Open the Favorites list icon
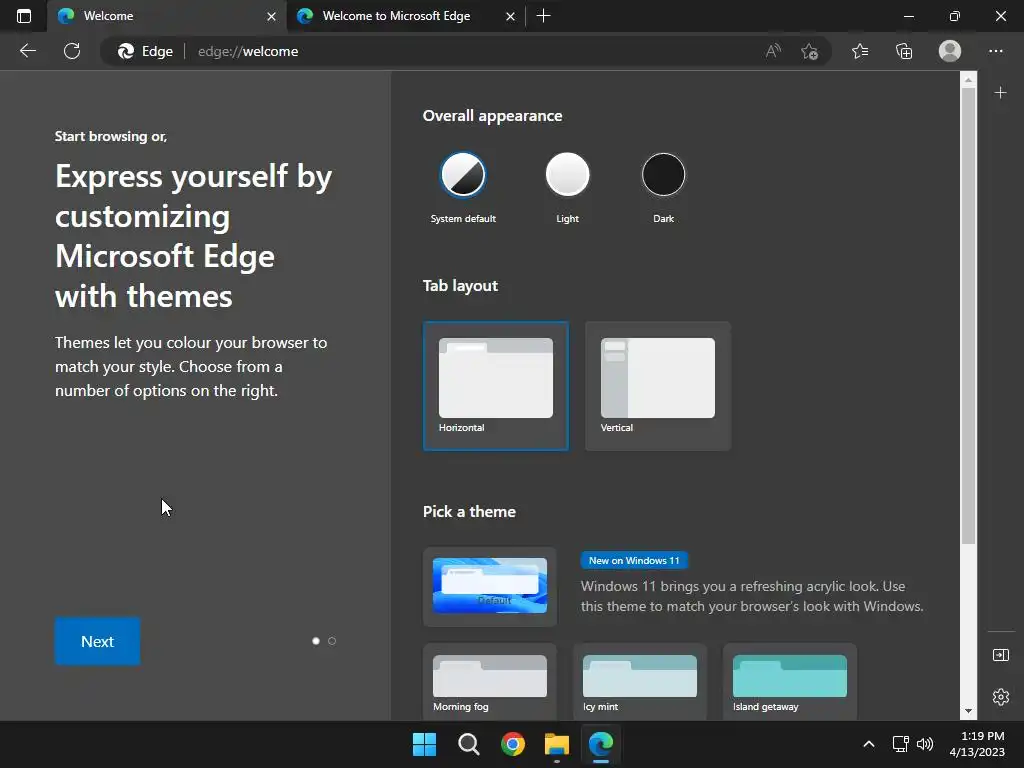The image size is (1024, 768). point(860,51)
